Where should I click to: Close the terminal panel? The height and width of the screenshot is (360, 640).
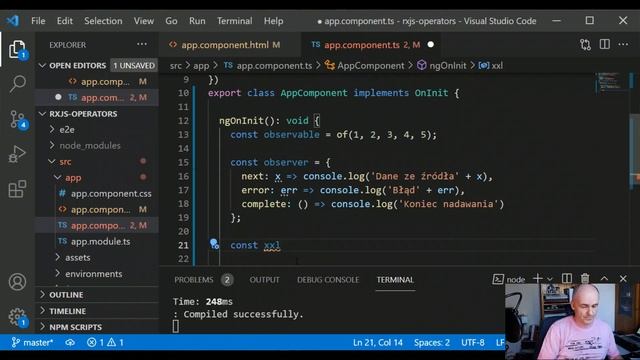pyautogui.click(x=623, y=278)
